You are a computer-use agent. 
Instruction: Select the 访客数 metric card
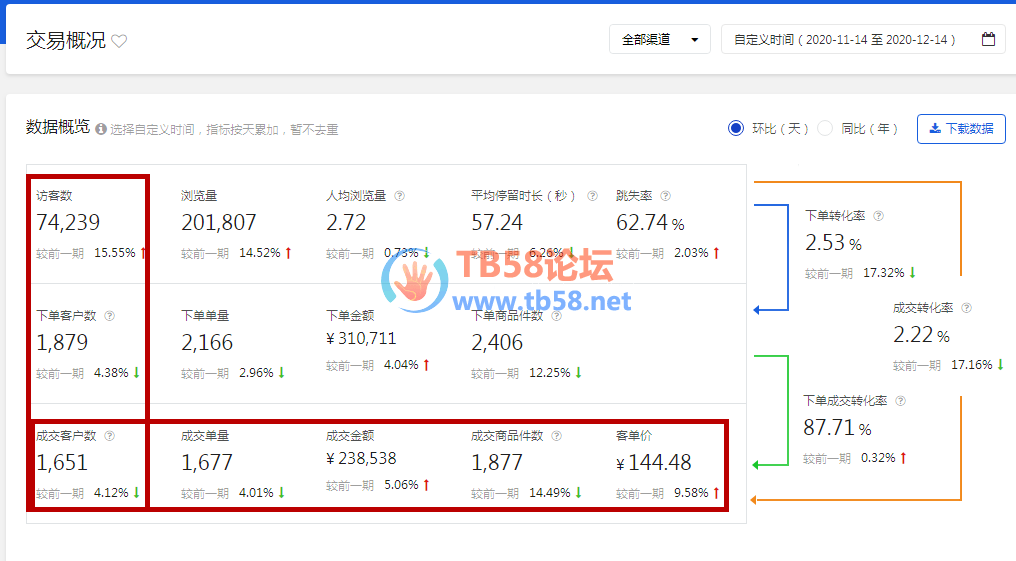coord(89,224)
